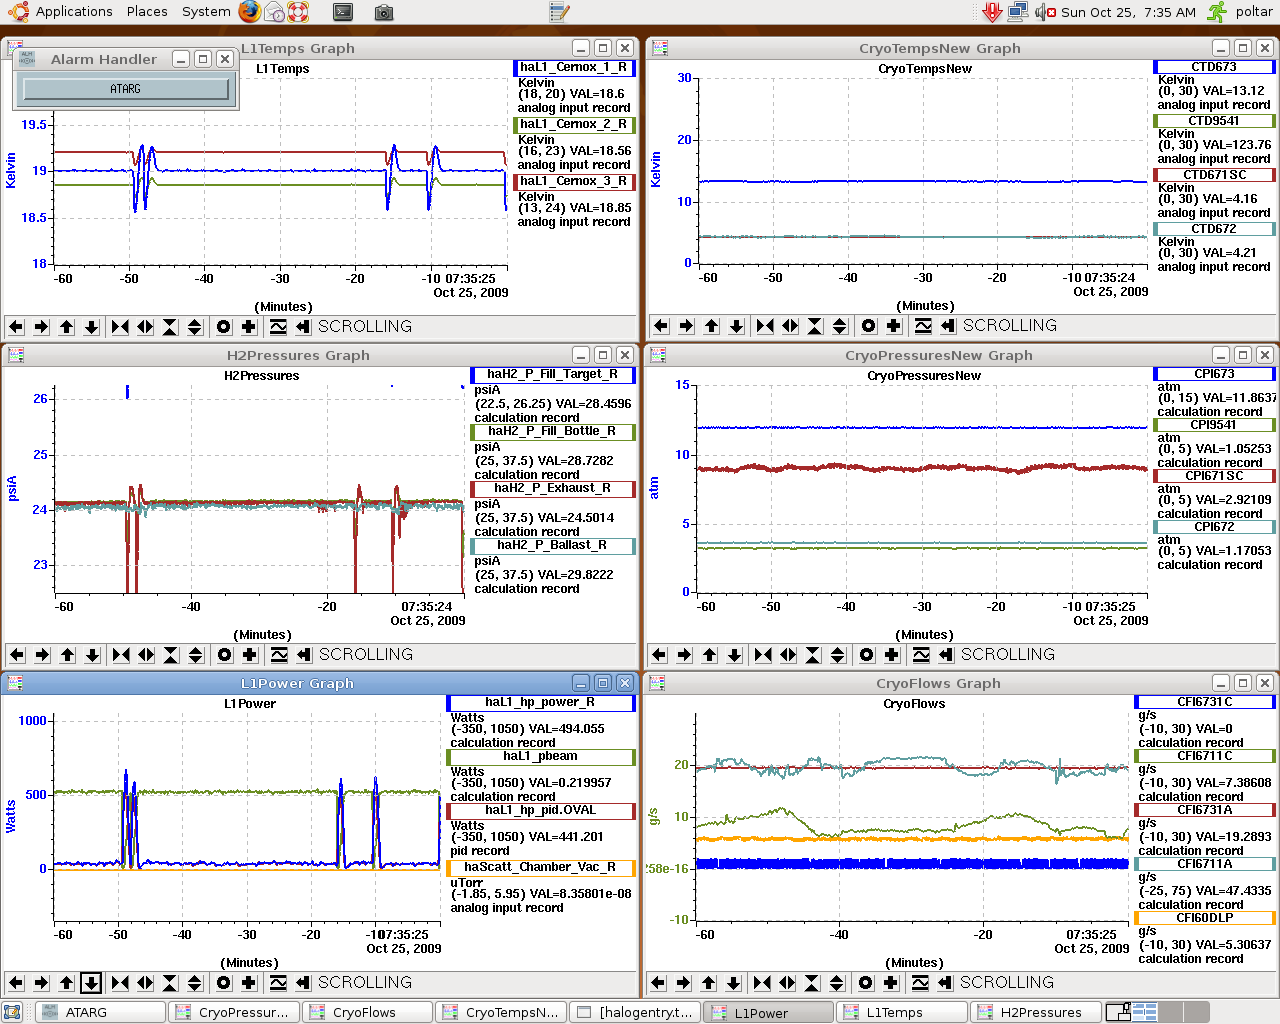Open the Places menu
This screenshot has height=1024, width=1280.
click(147, 12)
